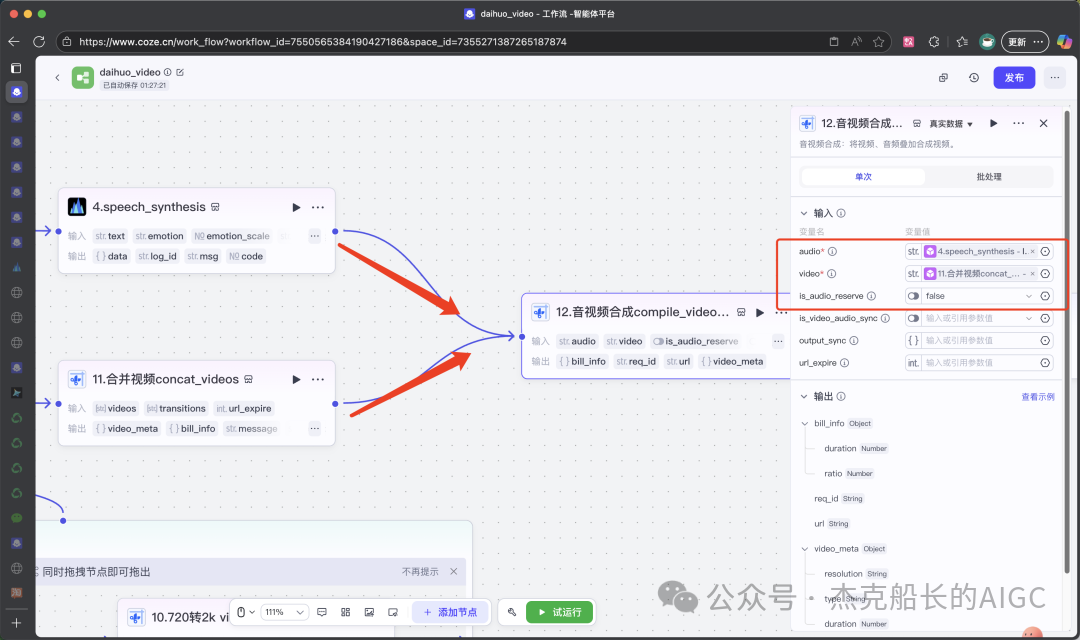
Task: Click the url_expire value input field
Action: click(x=979, y=363)
